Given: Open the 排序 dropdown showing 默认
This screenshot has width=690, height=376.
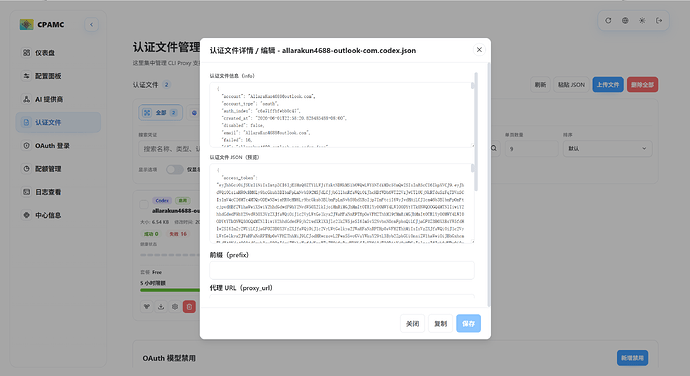Looking at the screenshot, I should coord(607,149).
